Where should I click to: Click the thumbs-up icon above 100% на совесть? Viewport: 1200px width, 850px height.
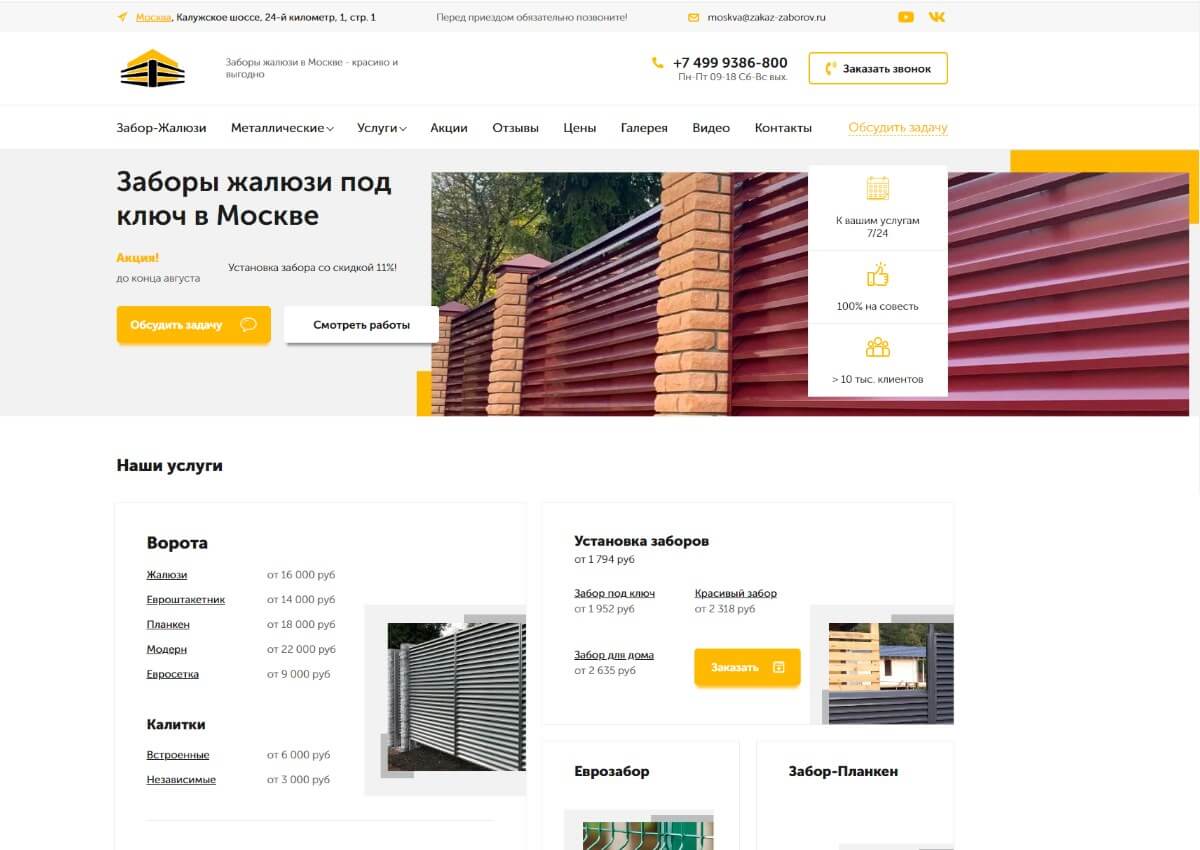click(x=877, y=275)
